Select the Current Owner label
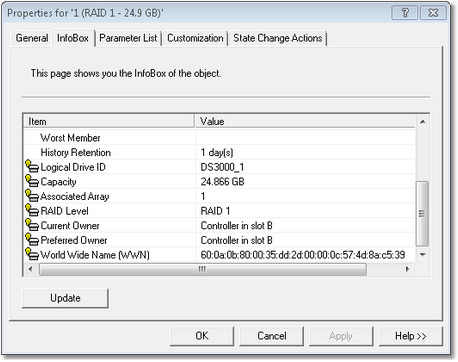This screenshot has width=458, height=362. tap(70, 225)
